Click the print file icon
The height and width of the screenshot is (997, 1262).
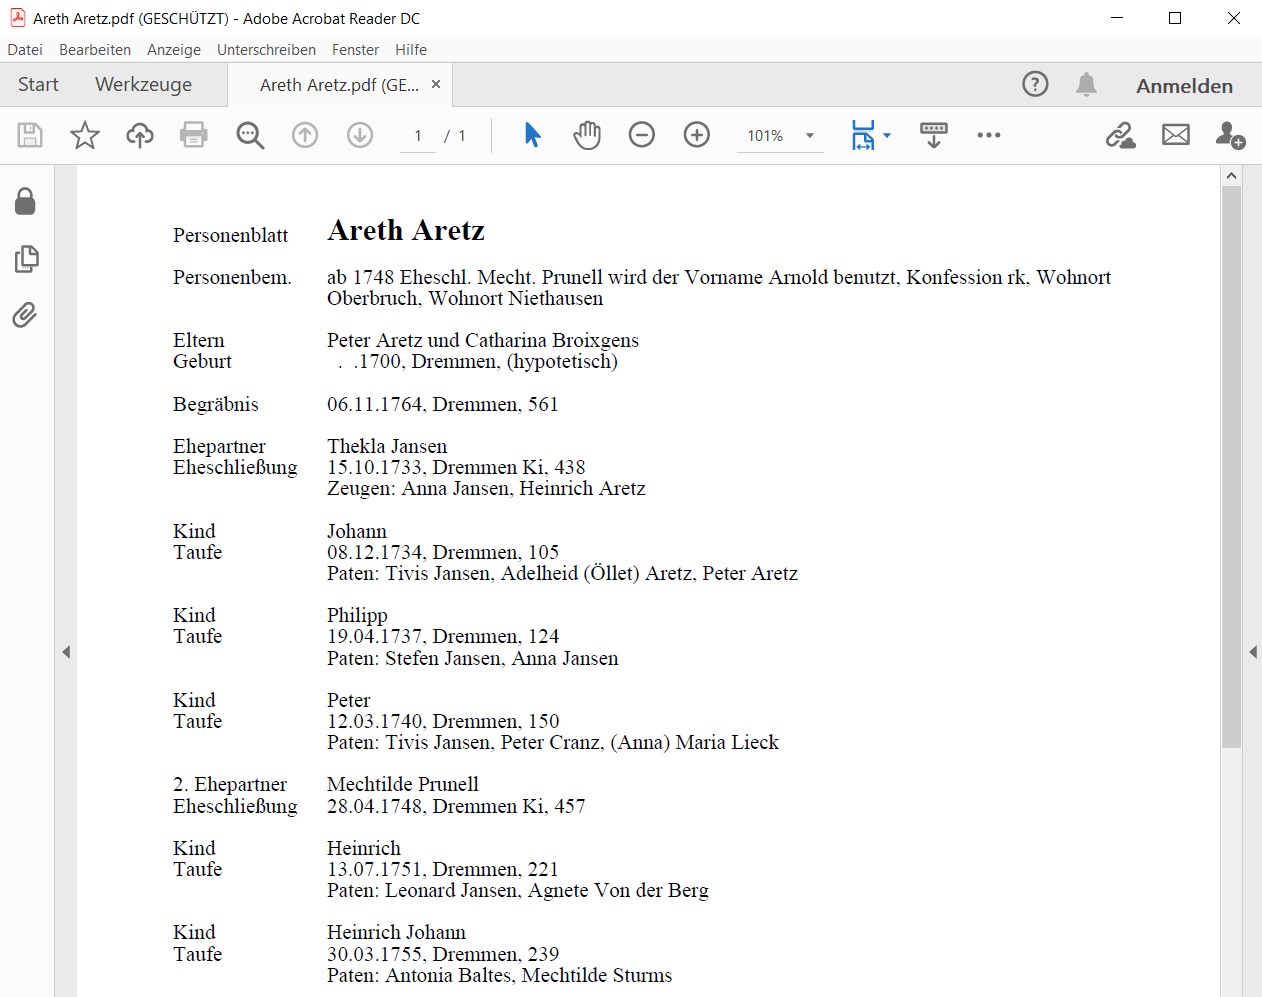[193, 135]
